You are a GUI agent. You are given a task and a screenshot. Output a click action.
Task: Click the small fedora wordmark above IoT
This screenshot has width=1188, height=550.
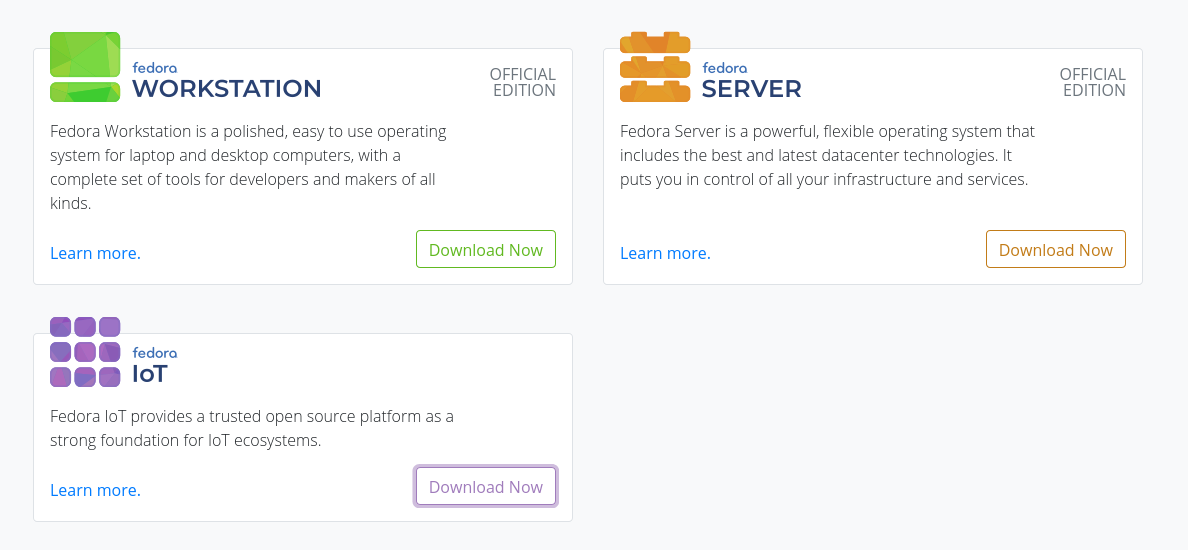pos(155,352)
